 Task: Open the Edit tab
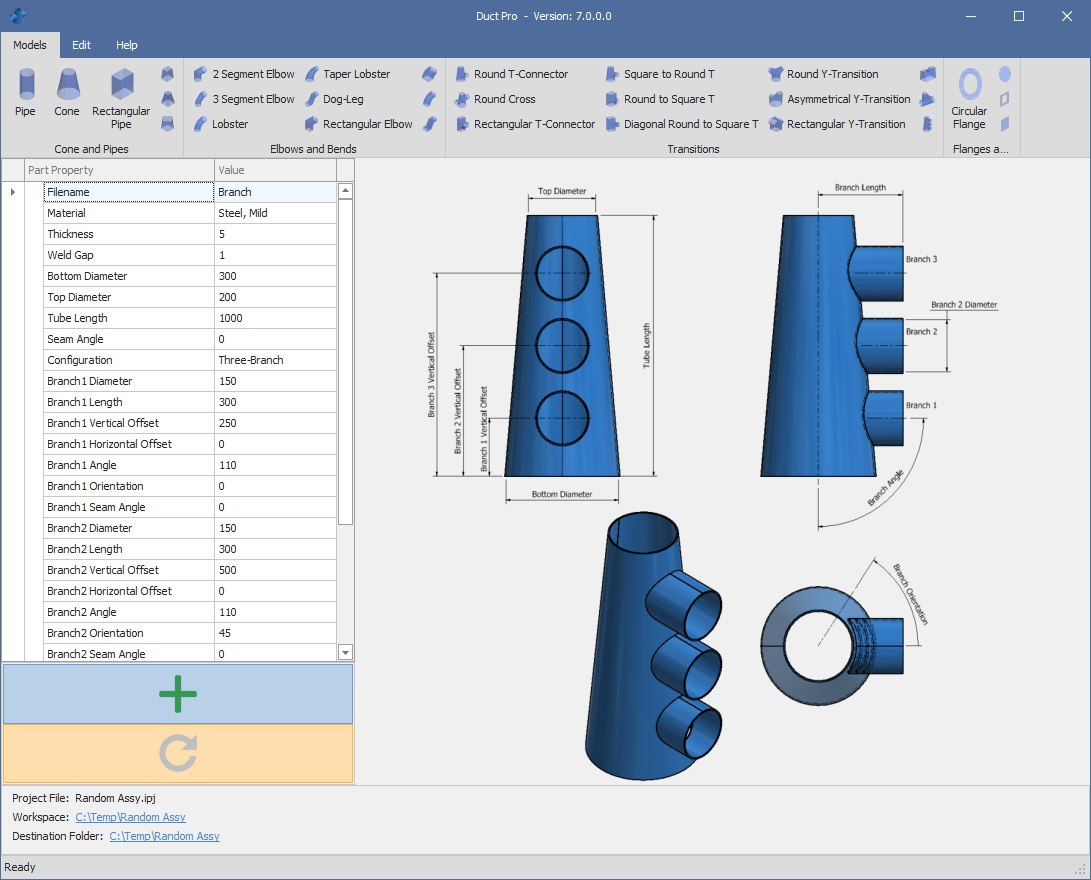point(81,45)
